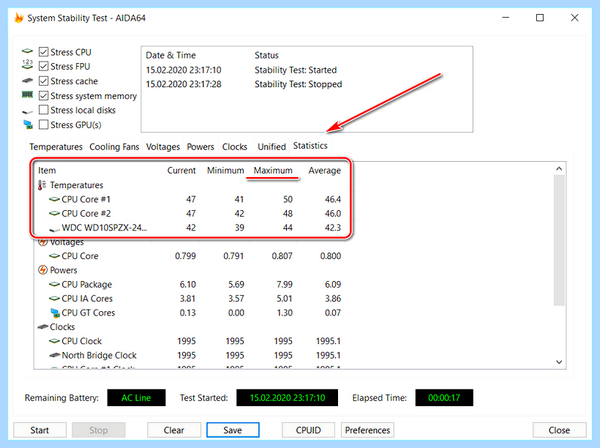Click the Clear button
This screenshot has height=448, width=600.
pyautogui.click(x=174, y=430)
